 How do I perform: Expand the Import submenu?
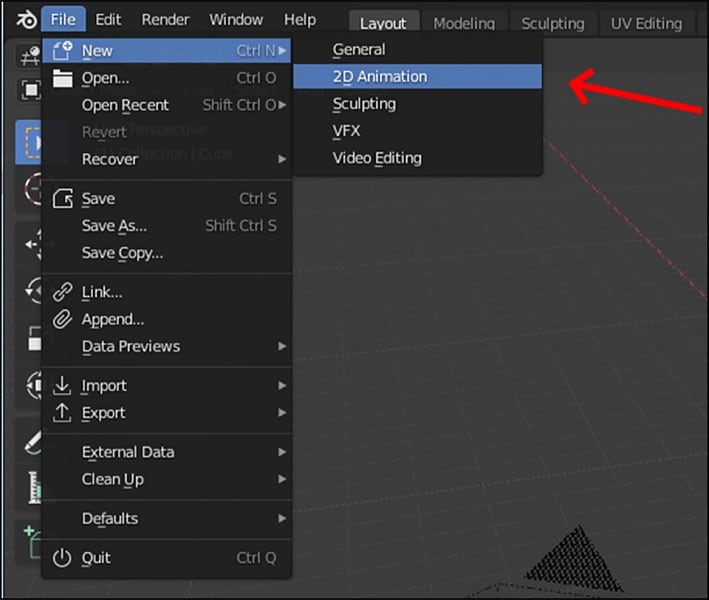(167, 386)
